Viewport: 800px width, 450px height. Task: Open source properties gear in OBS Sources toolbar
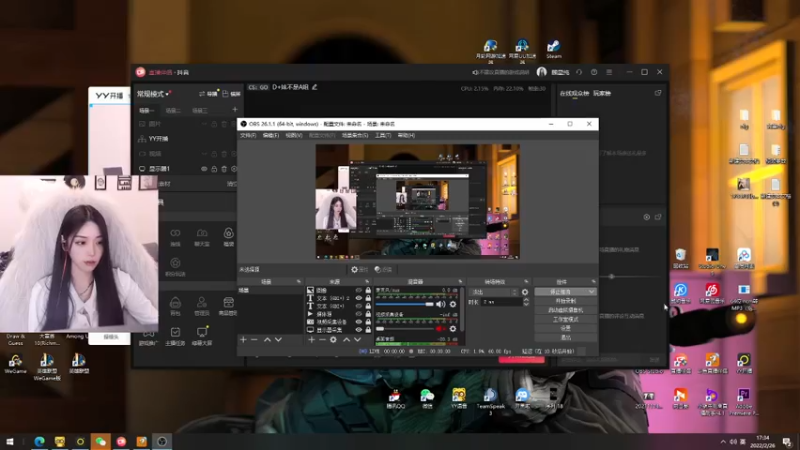(333, 340)
